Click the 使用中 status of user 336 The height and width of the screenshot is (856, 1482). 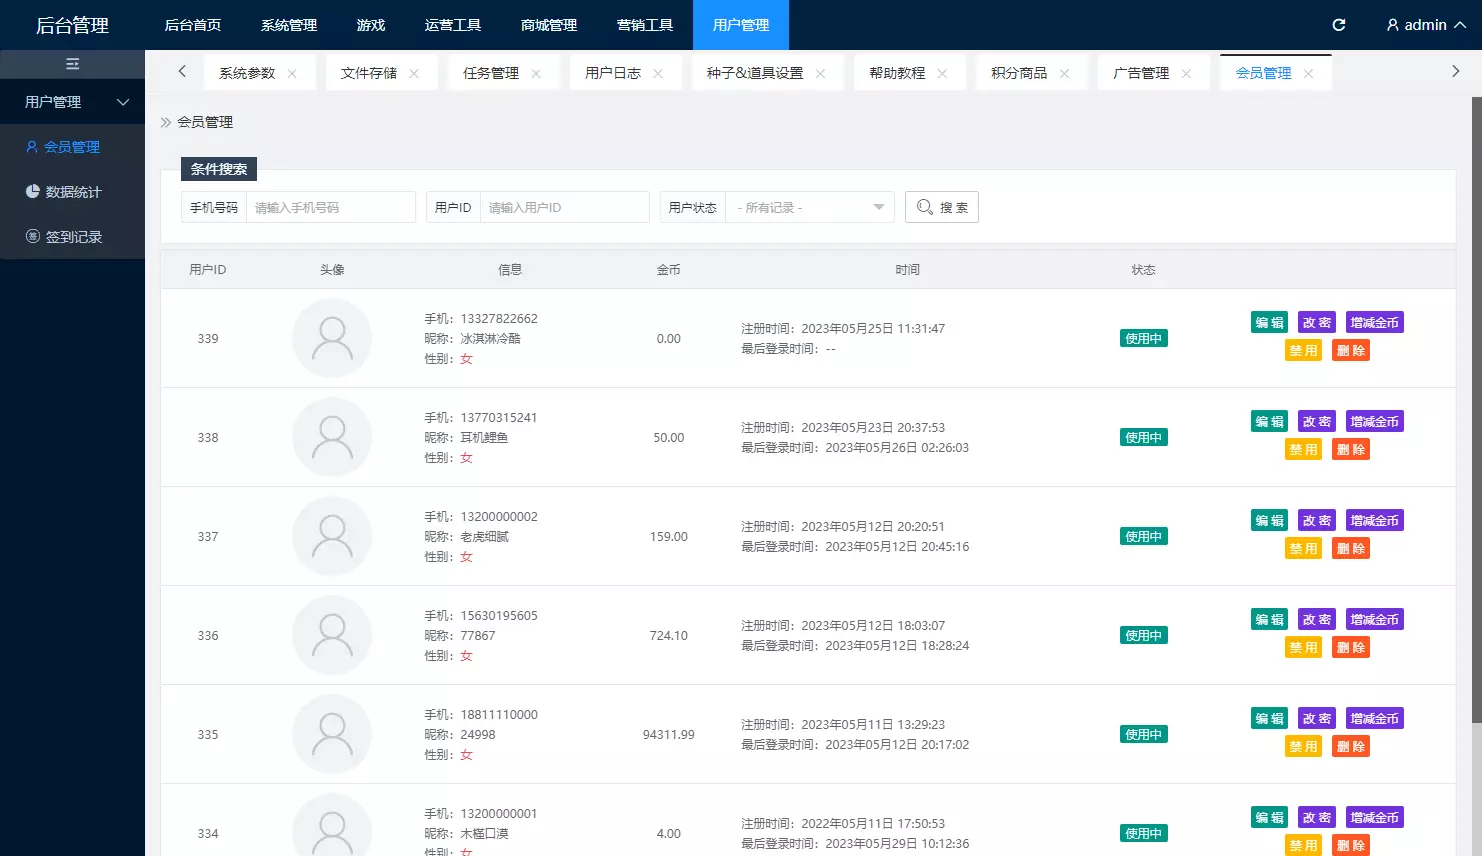click(1144, 635)
